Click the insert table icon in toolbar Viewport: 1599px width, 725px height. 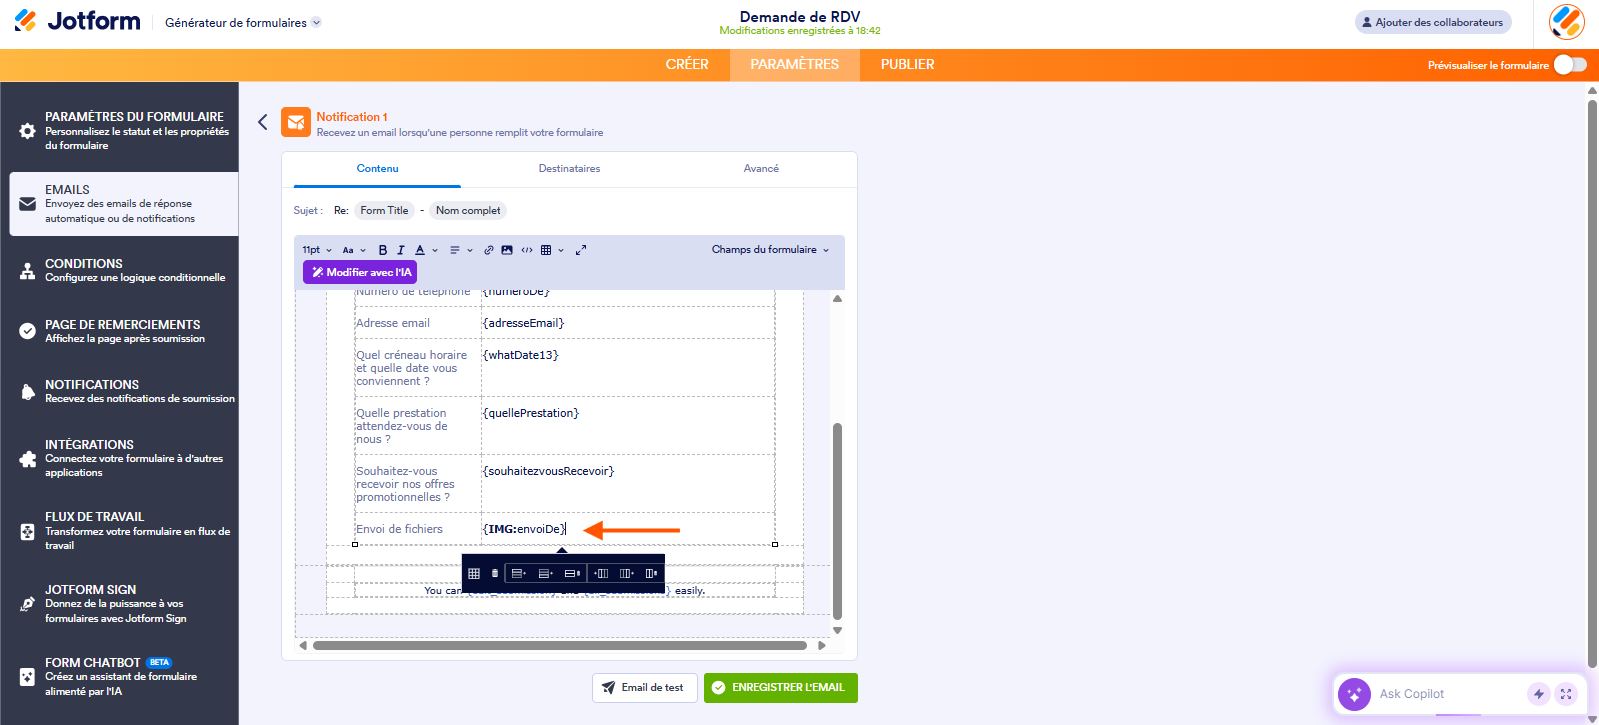[x=546, y=250]
